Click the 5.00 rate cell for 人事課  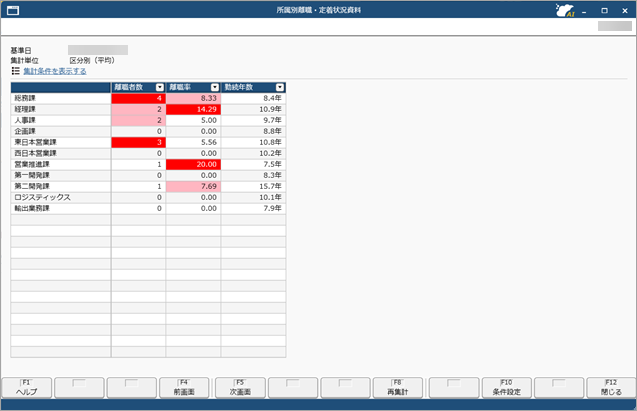193,120
